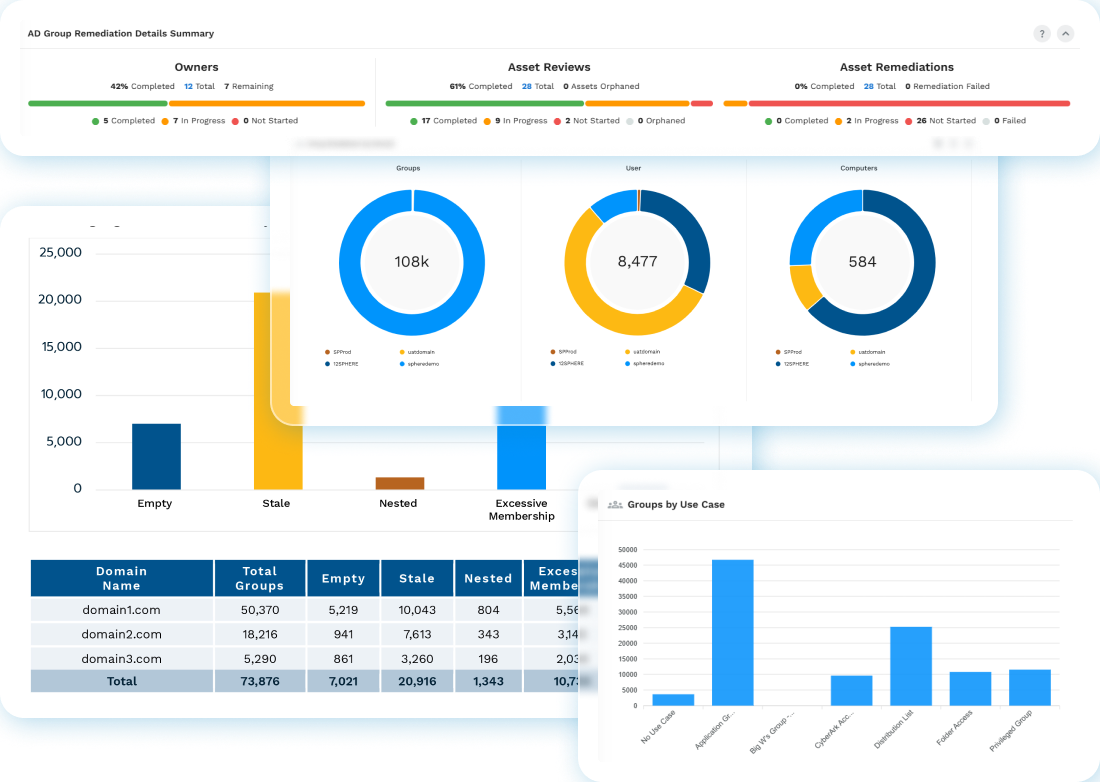Screen dimensions: 1100x782
Task: Click red Not Started dot under Asset Remediations
Action: [908, 121]
